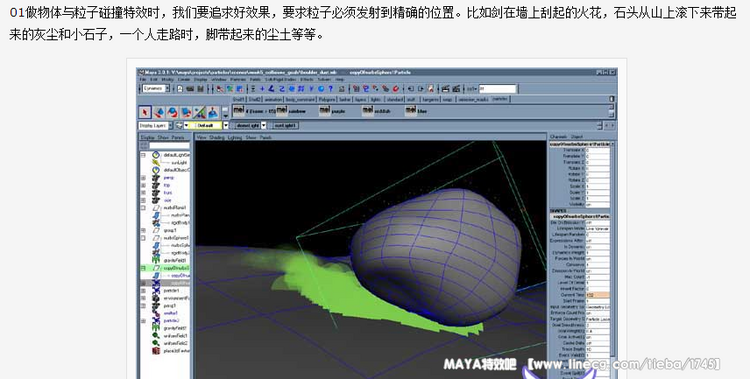Viewport: 750px width, 379px height.
Task: Click the uniformField1 icon in outliner
Action: point(156,336)
